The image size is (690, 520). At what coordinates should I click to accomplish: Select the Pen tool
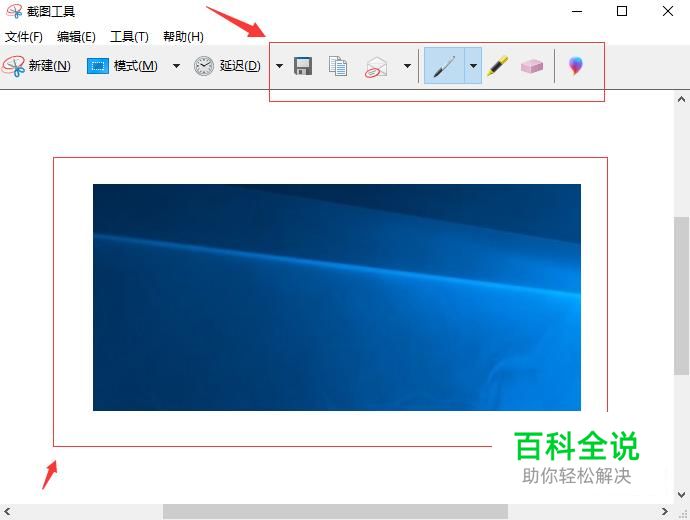(444, 66)
